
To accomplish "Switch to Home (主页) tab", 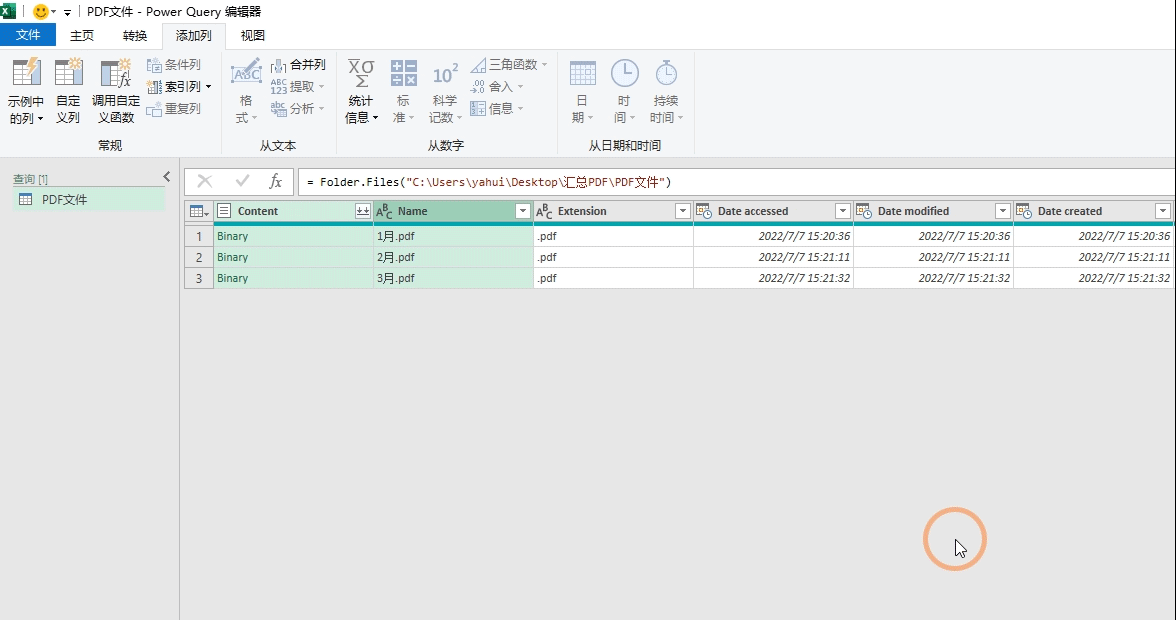I will point(82,35).
